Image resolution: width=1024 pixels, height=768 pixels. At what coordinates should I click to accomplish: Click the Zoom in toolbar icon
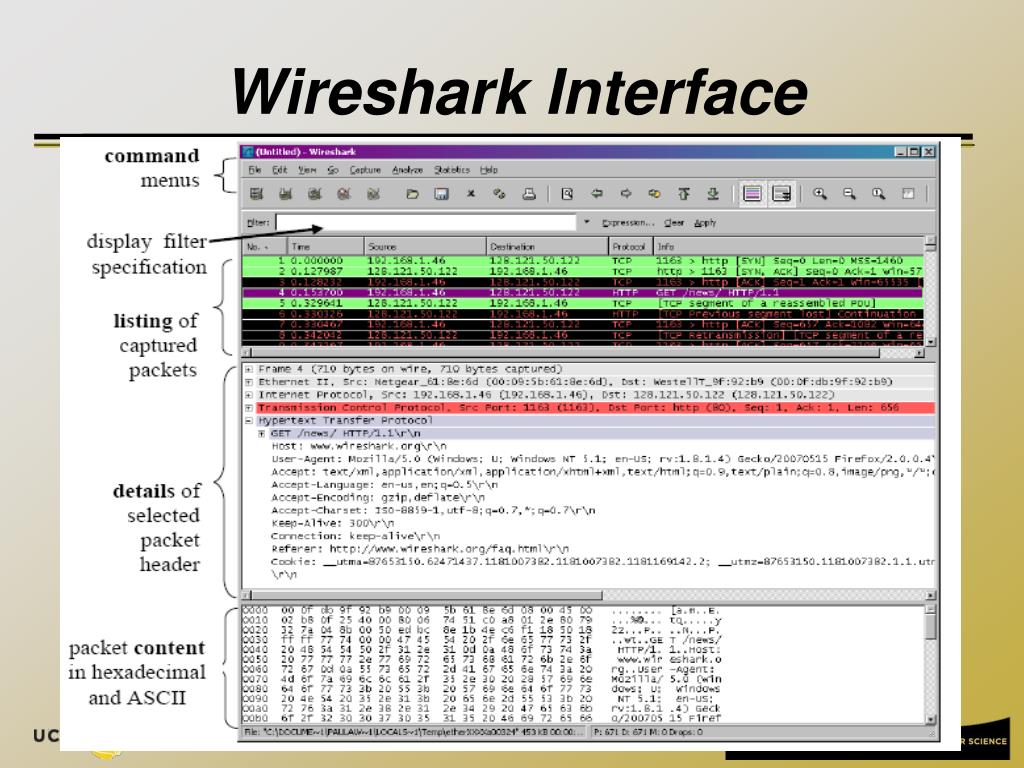(820, 194)
